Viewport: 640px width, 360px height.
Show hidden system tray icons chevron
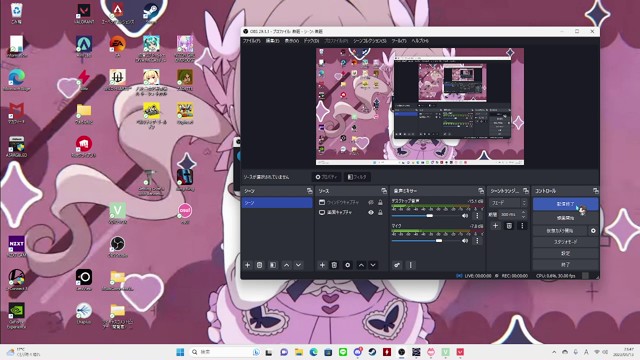(x=554, y=352)
